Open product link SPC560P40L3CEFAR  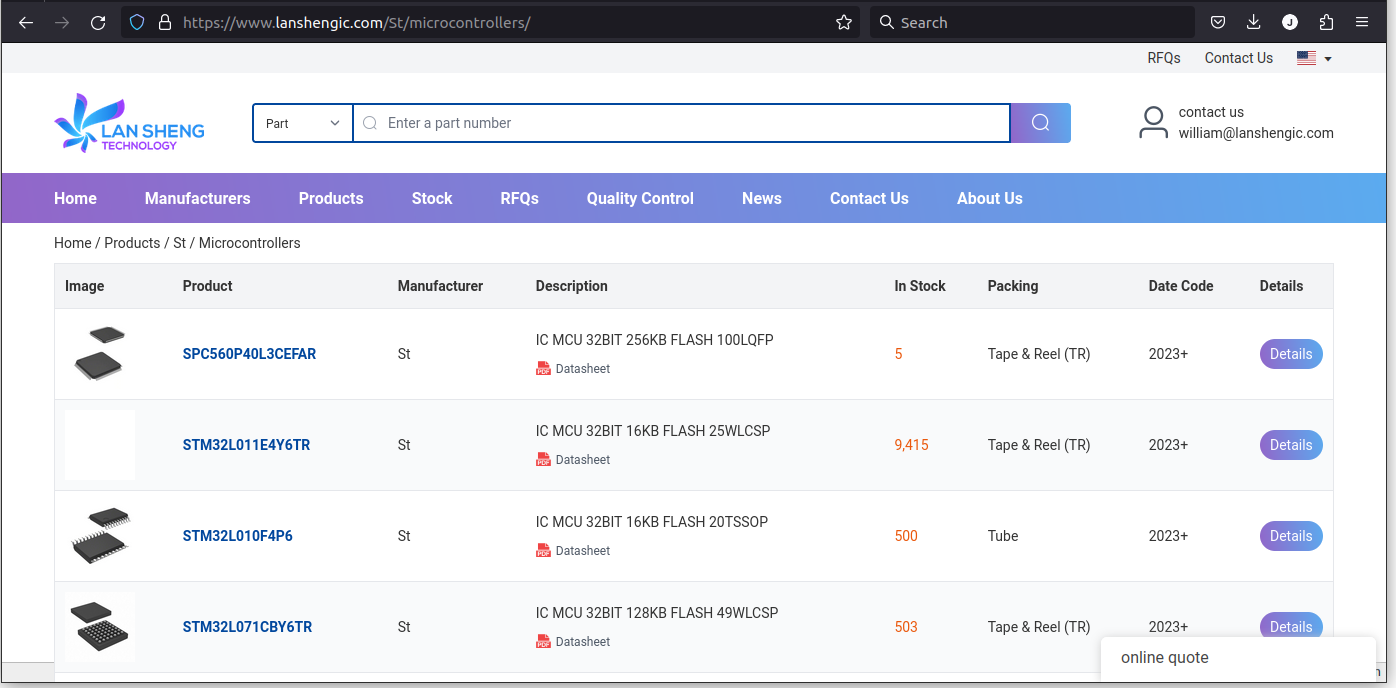click(x=249, y=354)
